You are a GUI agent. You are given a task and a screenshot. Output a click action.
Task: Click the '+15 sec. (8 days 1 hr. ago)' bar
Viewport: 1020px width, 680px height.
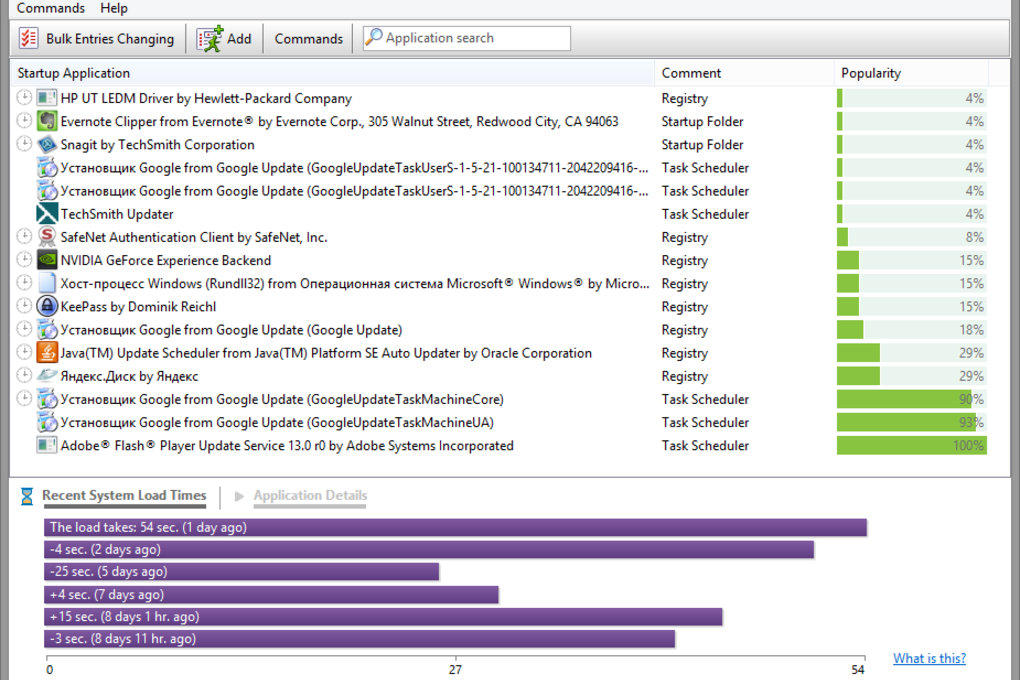383,616
